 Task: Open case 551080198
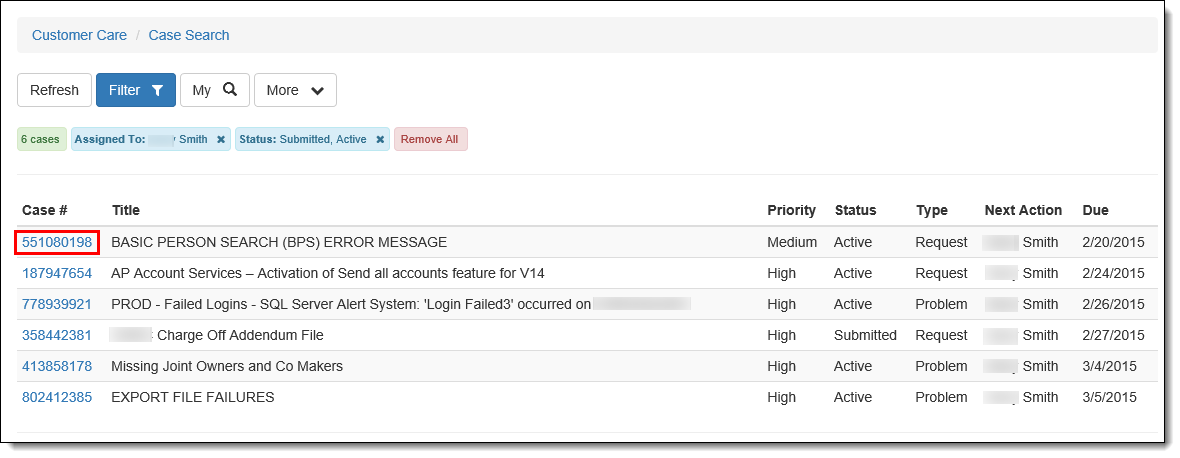(57, 242)
